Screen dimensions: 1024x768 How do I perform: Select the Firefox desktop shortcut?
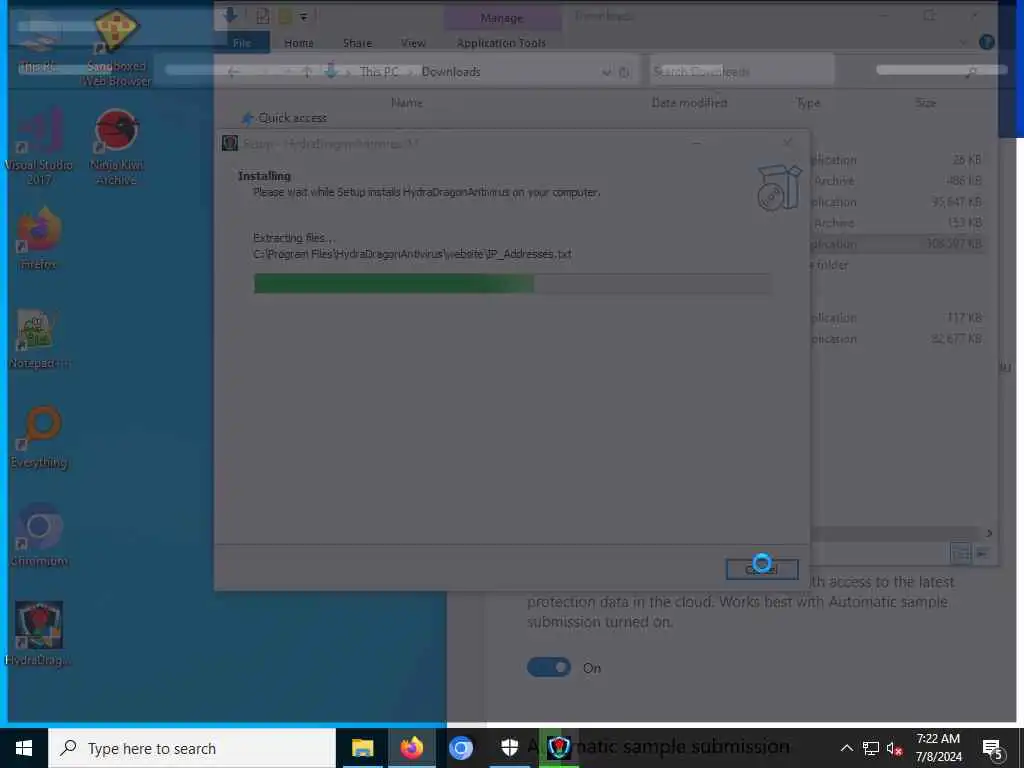(38, 239)
